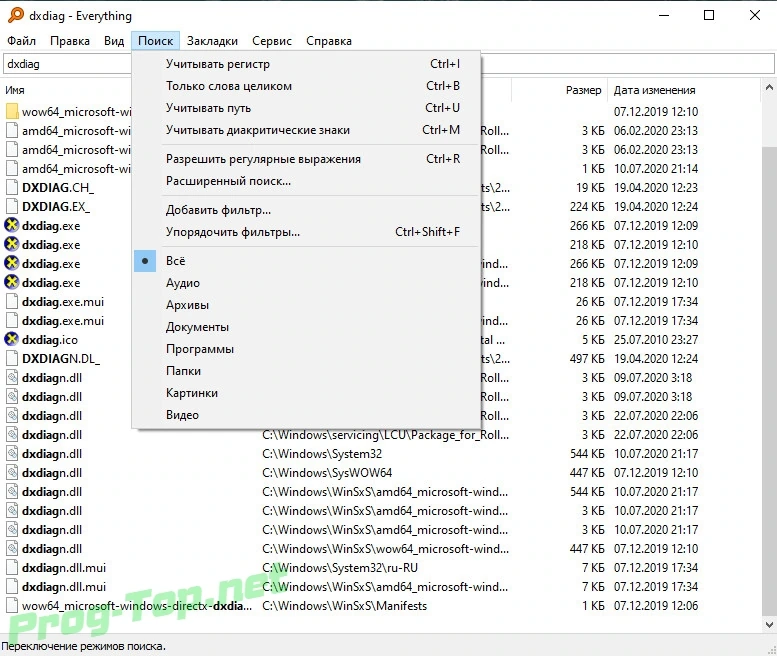Open Упорядочить фильтры dialog
The height and width of the screenshot is (656, 777).
coord(306,232)
